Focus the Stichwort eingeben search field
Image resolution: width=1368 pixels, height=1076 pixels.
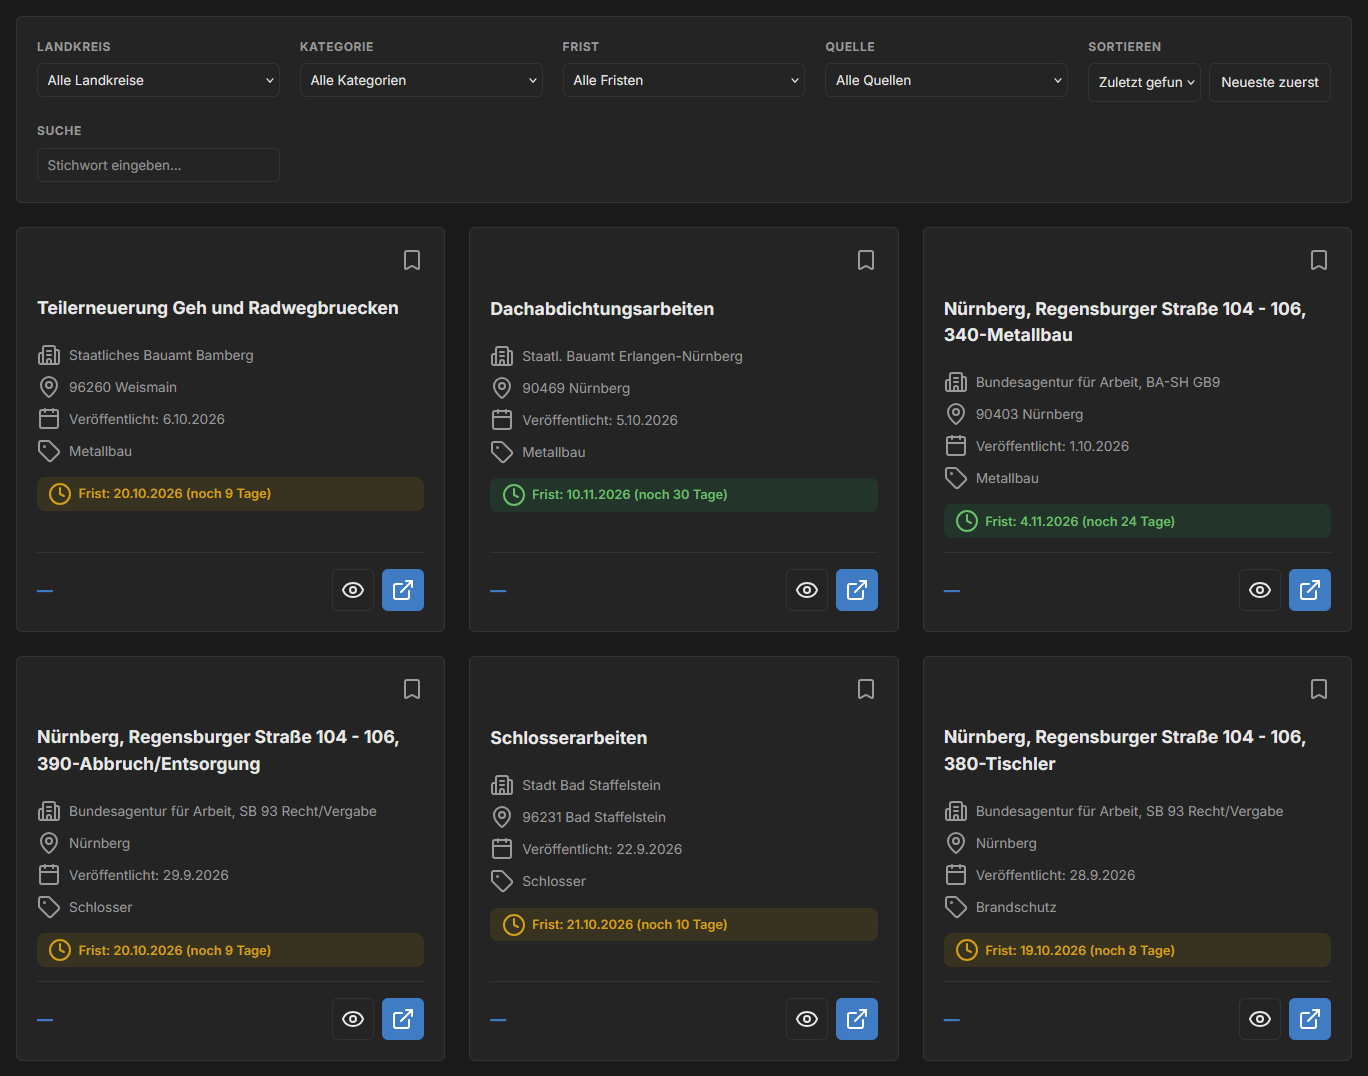(x=158, y=165)
